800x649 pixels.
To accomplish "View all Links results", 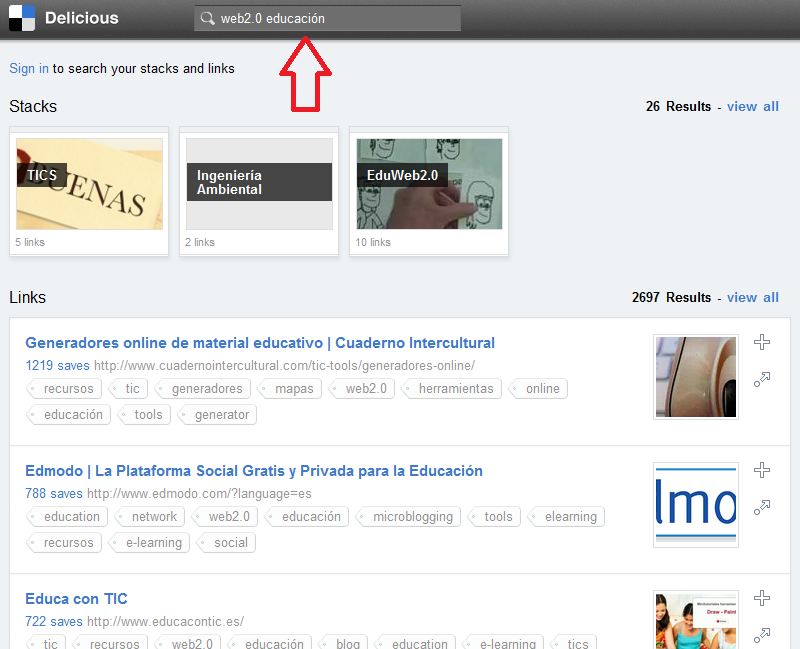I will point(752,297).
